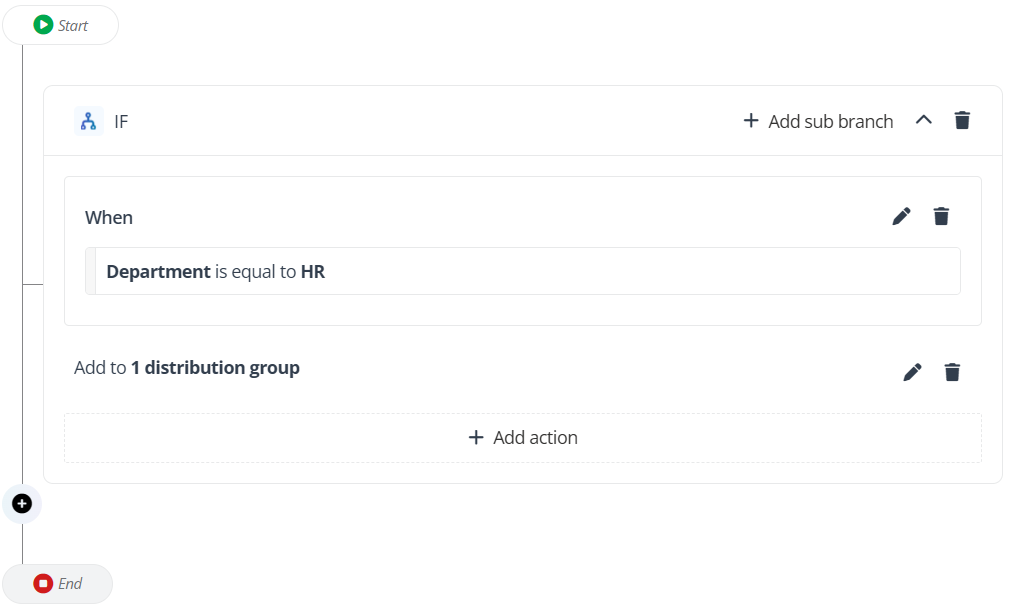Click the condition Department is equal to HR
Viewport: 1010px width, 608px height.
[216, 271]
